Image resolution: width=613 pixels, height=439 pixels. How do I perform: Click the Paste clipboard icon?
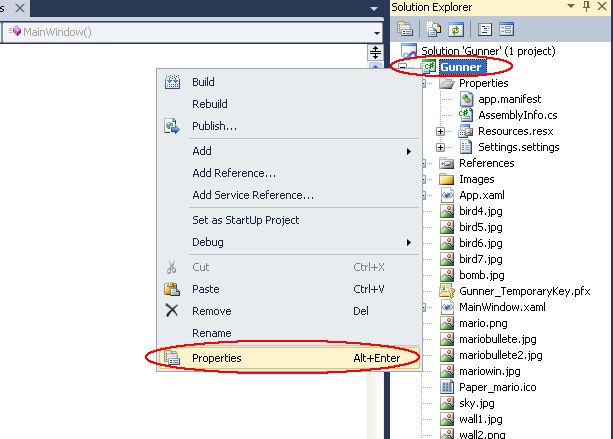[x=172, y=289]
